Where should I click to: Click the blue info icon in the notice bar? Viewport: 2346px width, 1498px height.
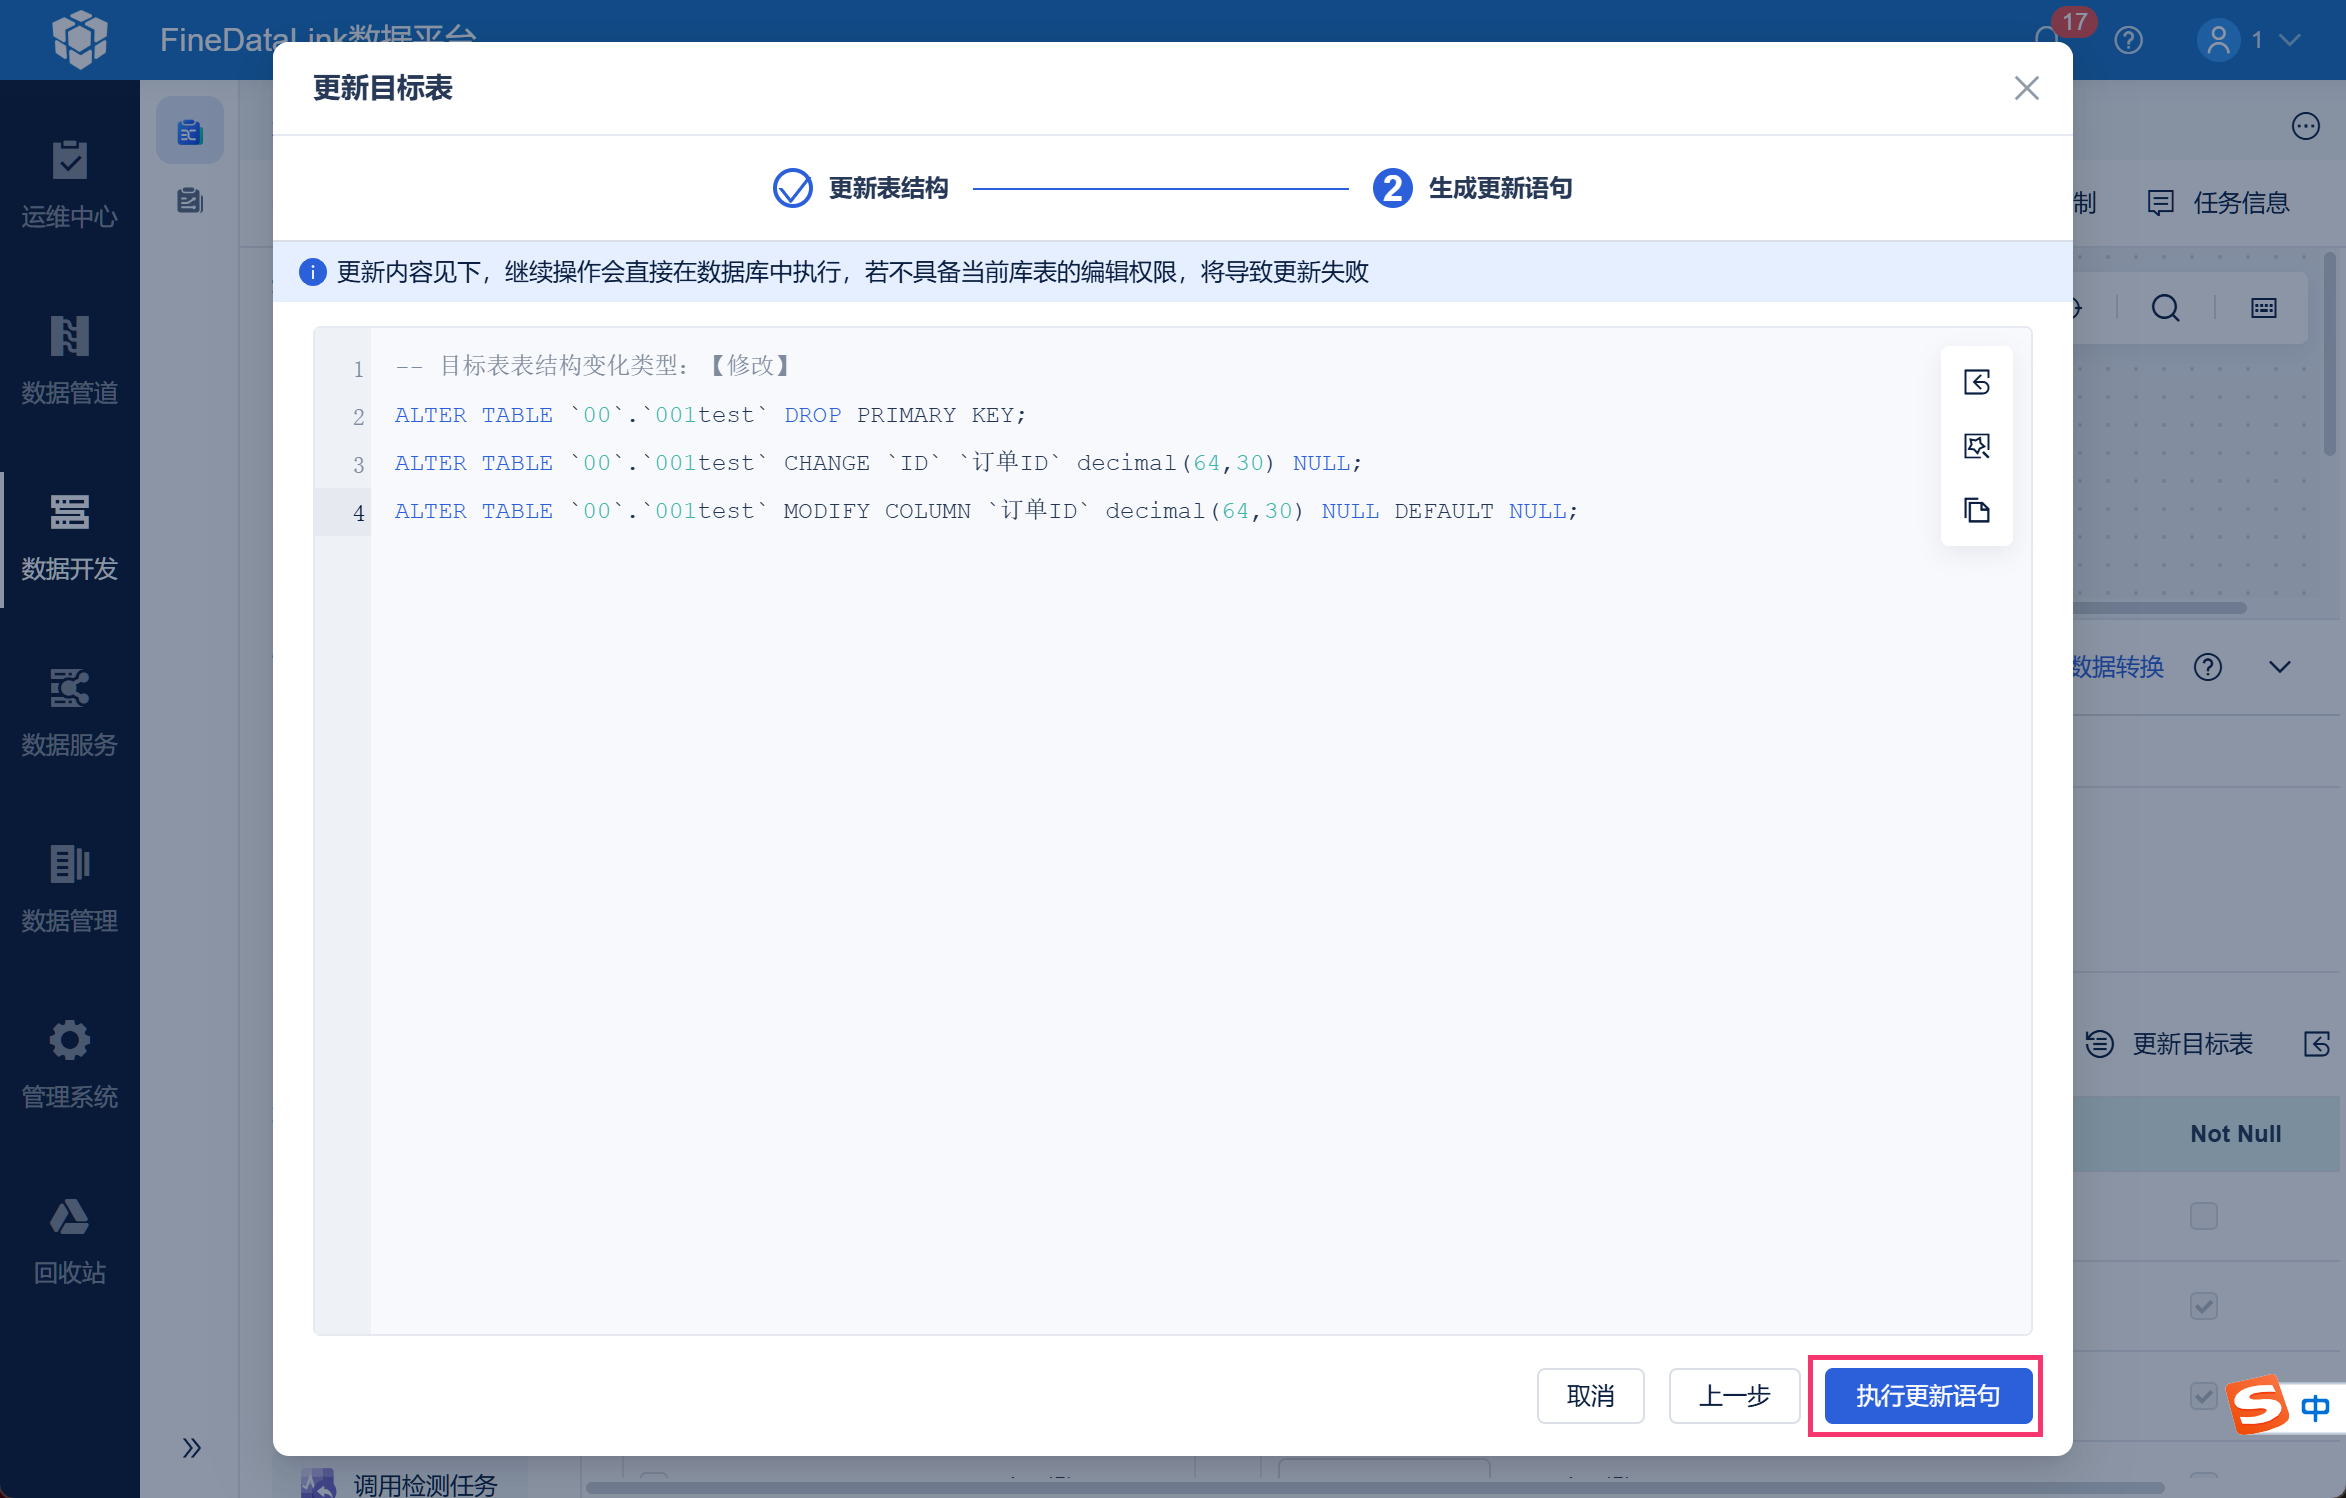pos(312,272)
